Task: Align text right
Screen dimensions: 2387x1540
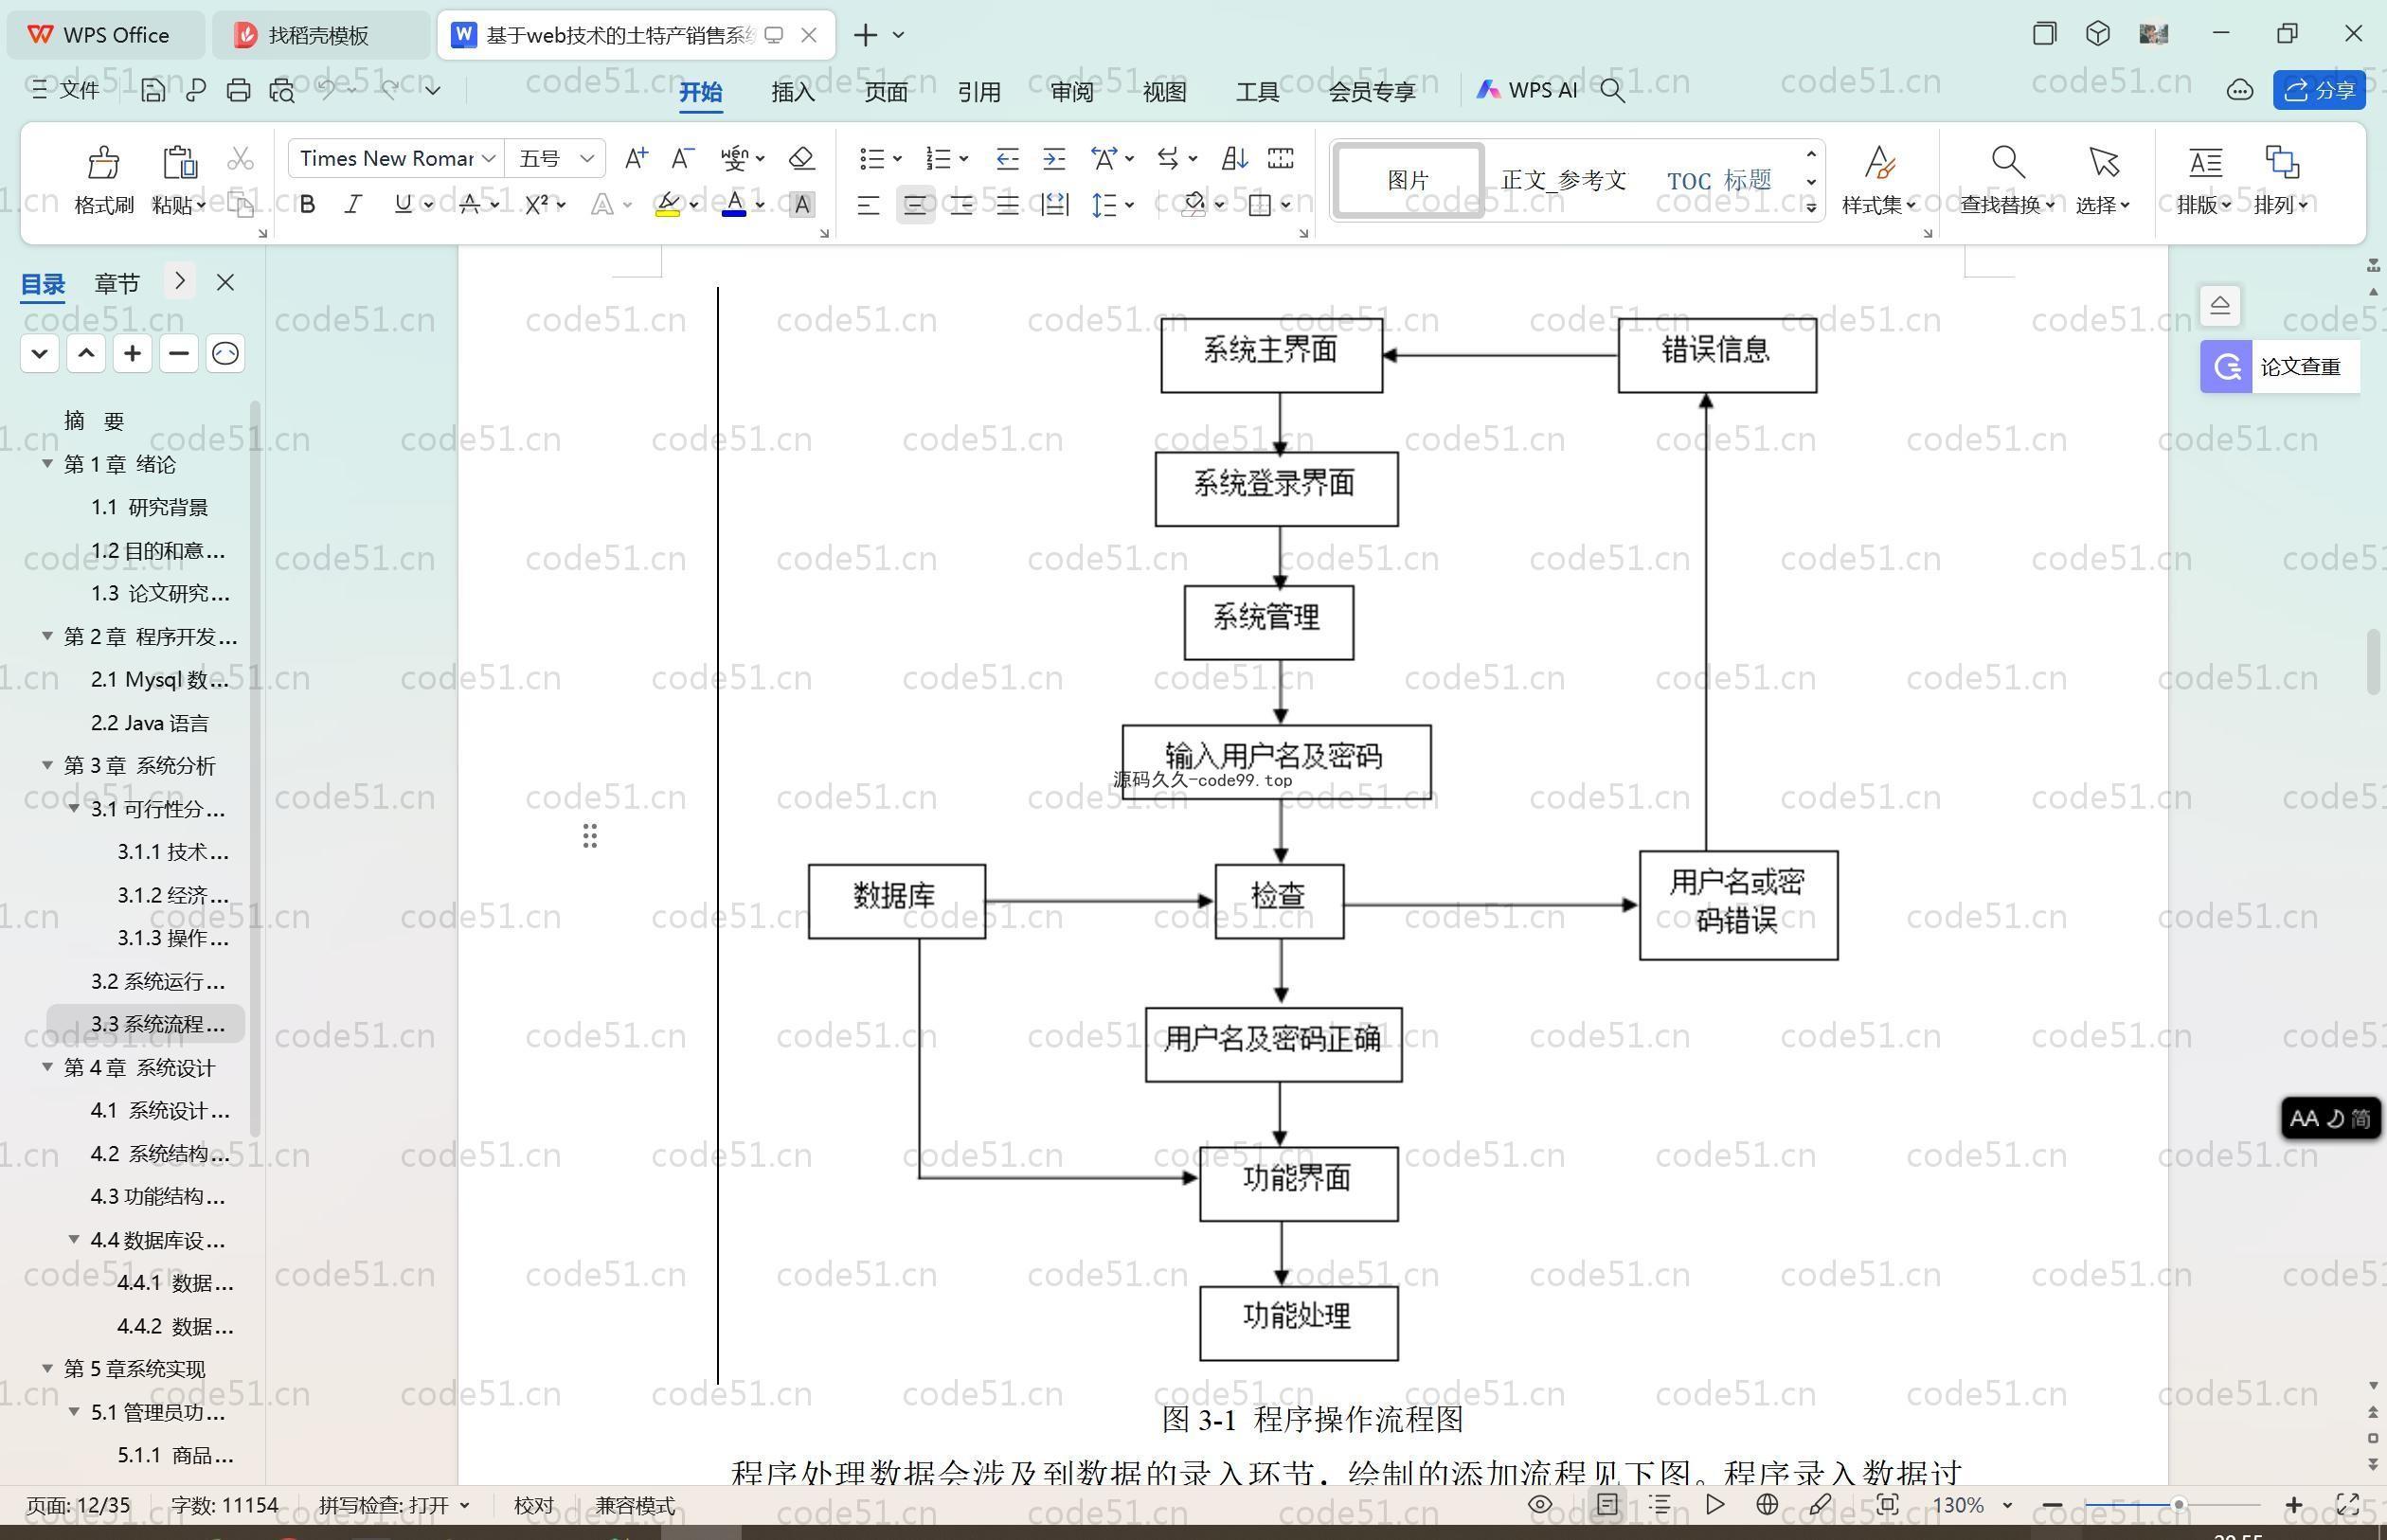Action: pyautogui.click(x=962, y=205)
